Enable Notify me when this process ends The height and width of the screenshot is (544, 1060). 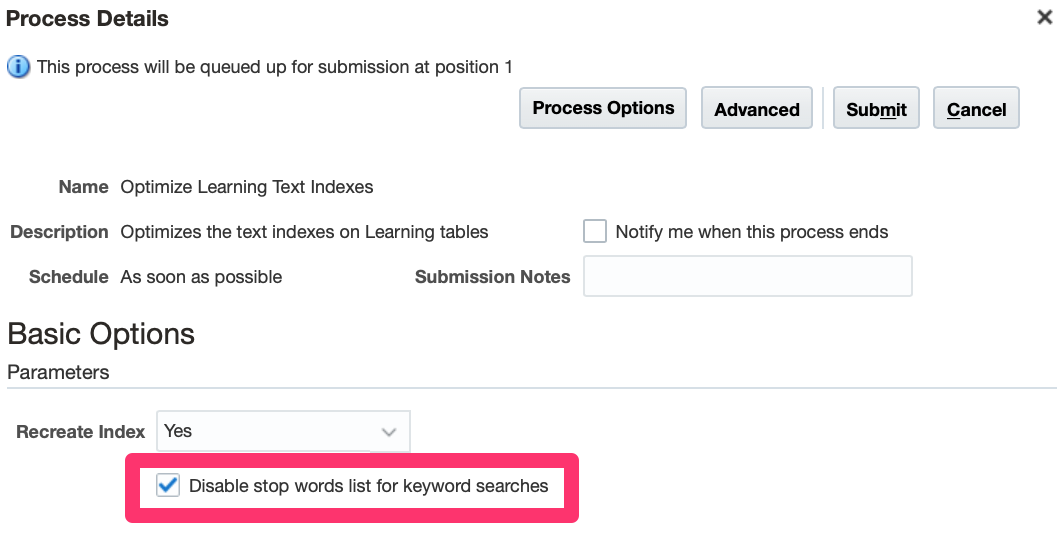(x=595, y=232)
